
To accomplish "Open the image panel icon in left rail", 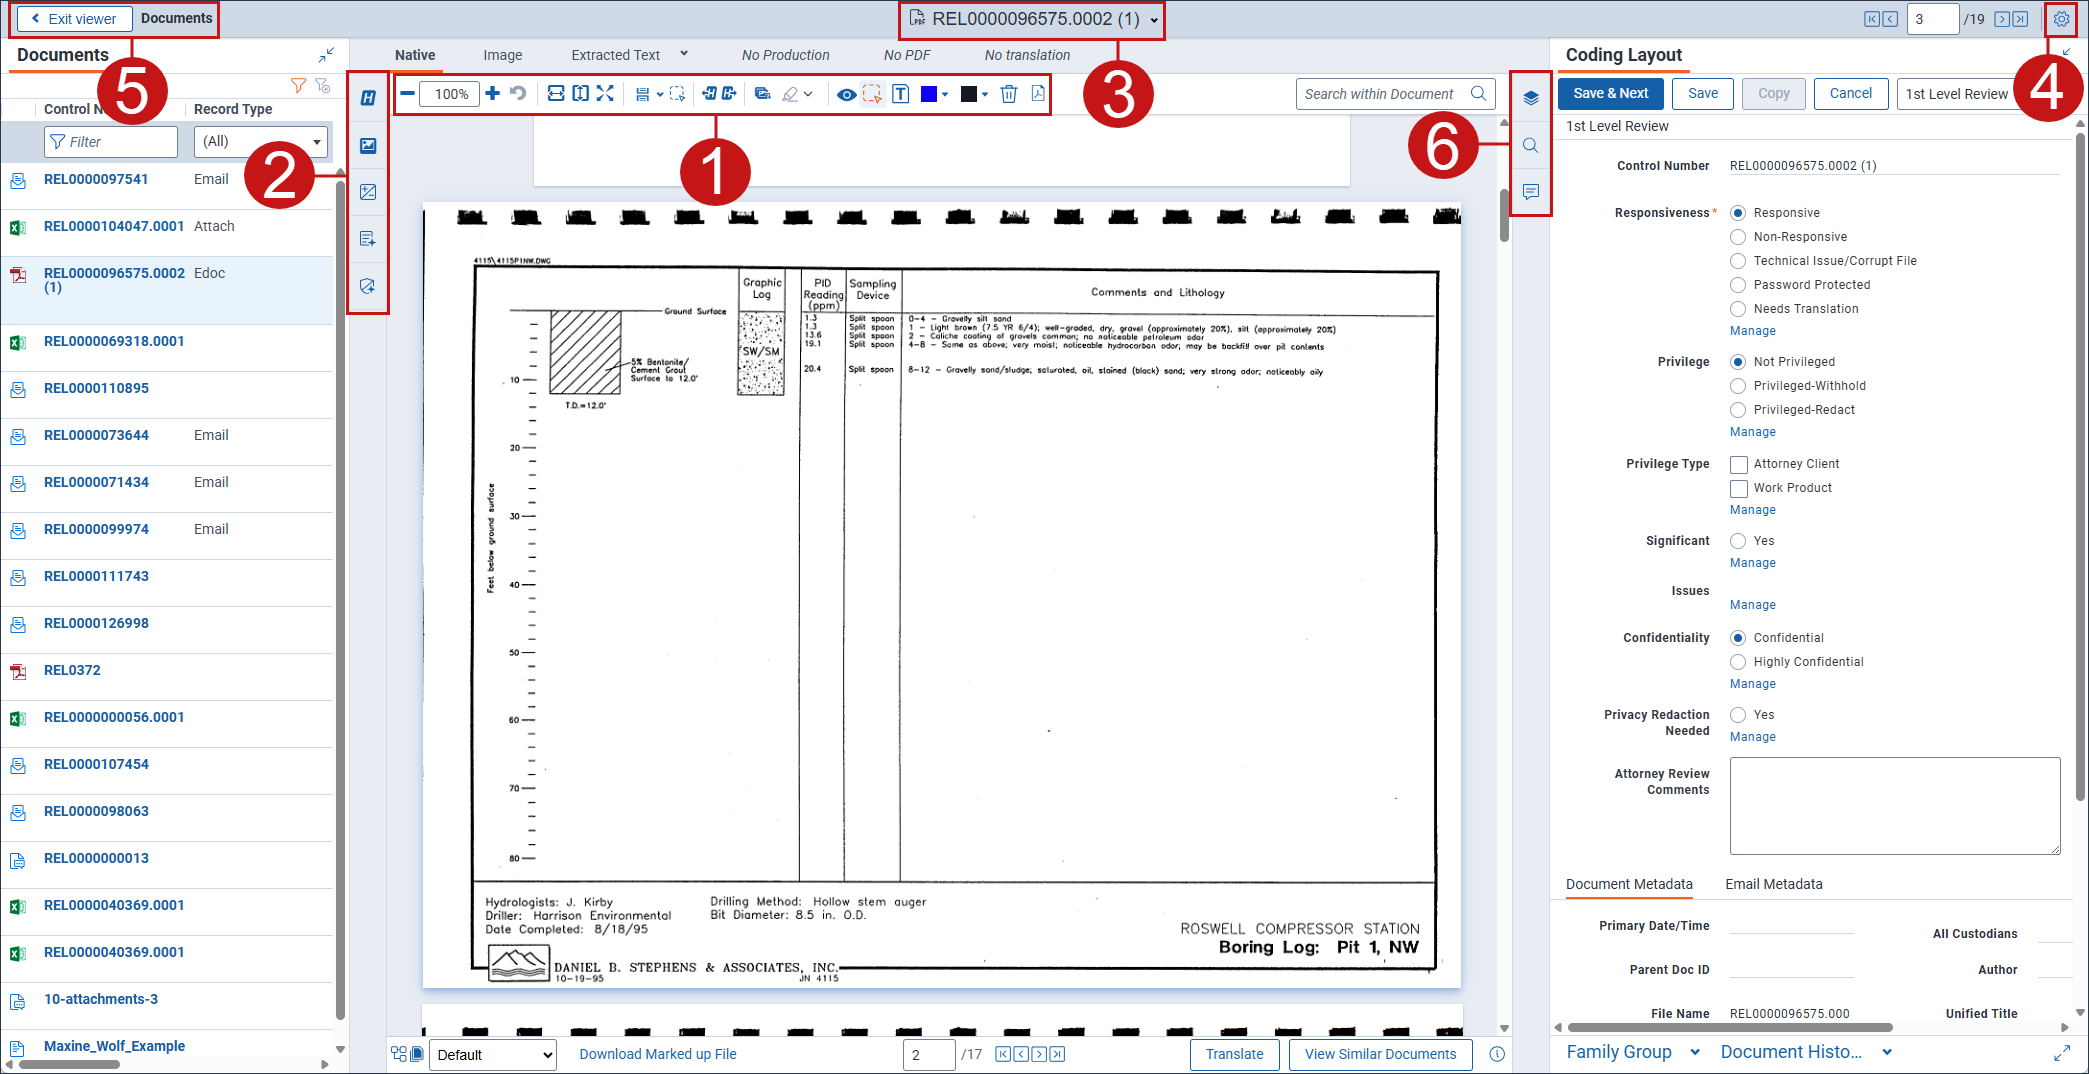I will point(368,146).
